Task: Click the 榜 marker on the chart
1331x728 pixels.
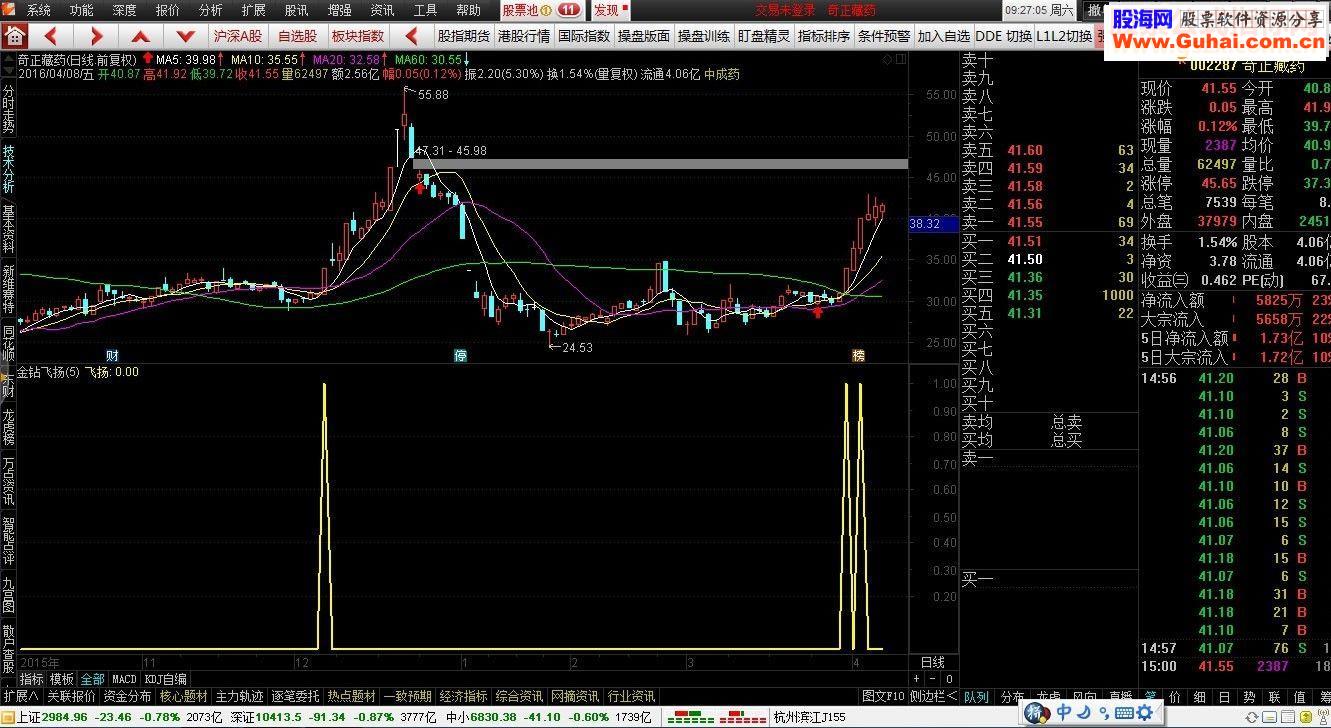Action: 858,355
